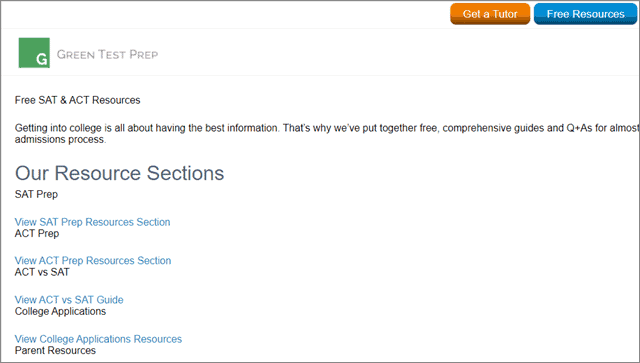Screen dimensions: 640x363
Task: Click the Green Test Prep wordmark text
Action: (107, 54)
